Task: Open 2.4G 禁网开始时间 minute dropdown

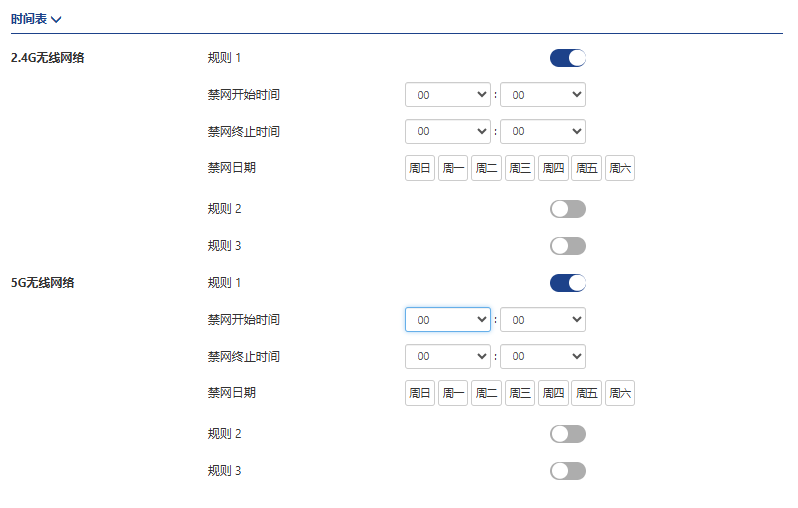Action: [x=542, y=95]
